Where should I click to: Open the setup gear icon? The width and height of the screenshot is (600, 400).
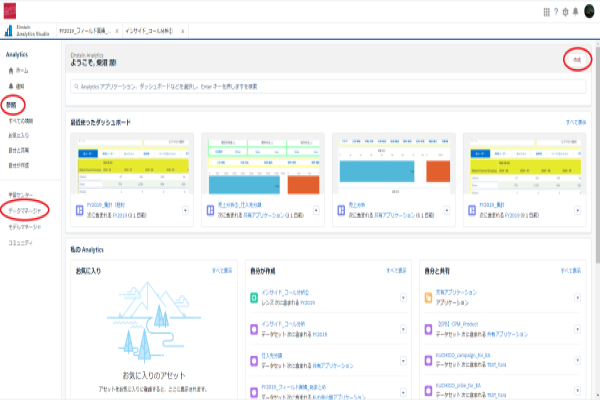(565, 12)
